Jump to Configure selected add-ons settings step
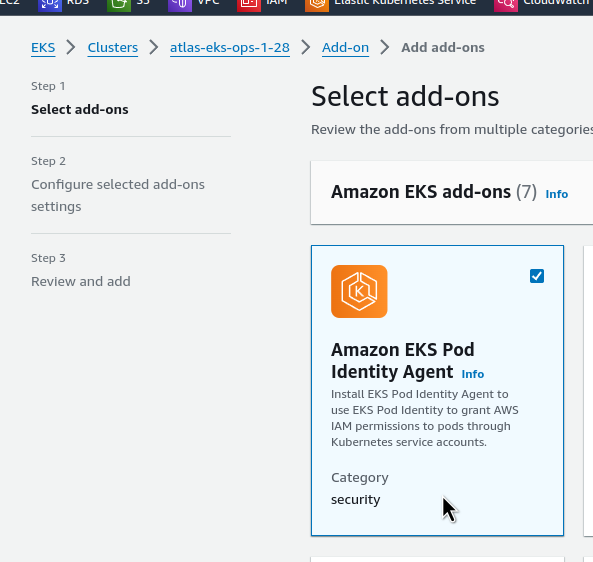The width and height of the screenshot is (593, 562). 118,196
